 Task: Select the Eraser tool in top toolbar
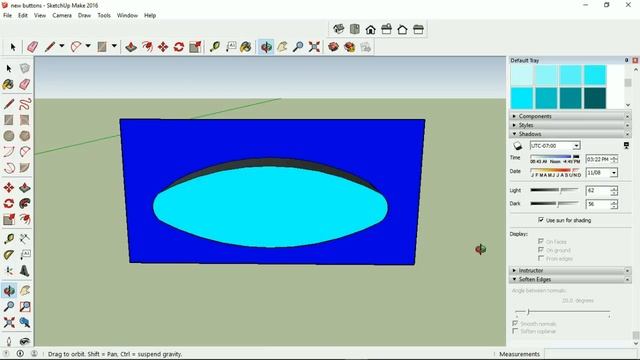[x=33, y=47]
